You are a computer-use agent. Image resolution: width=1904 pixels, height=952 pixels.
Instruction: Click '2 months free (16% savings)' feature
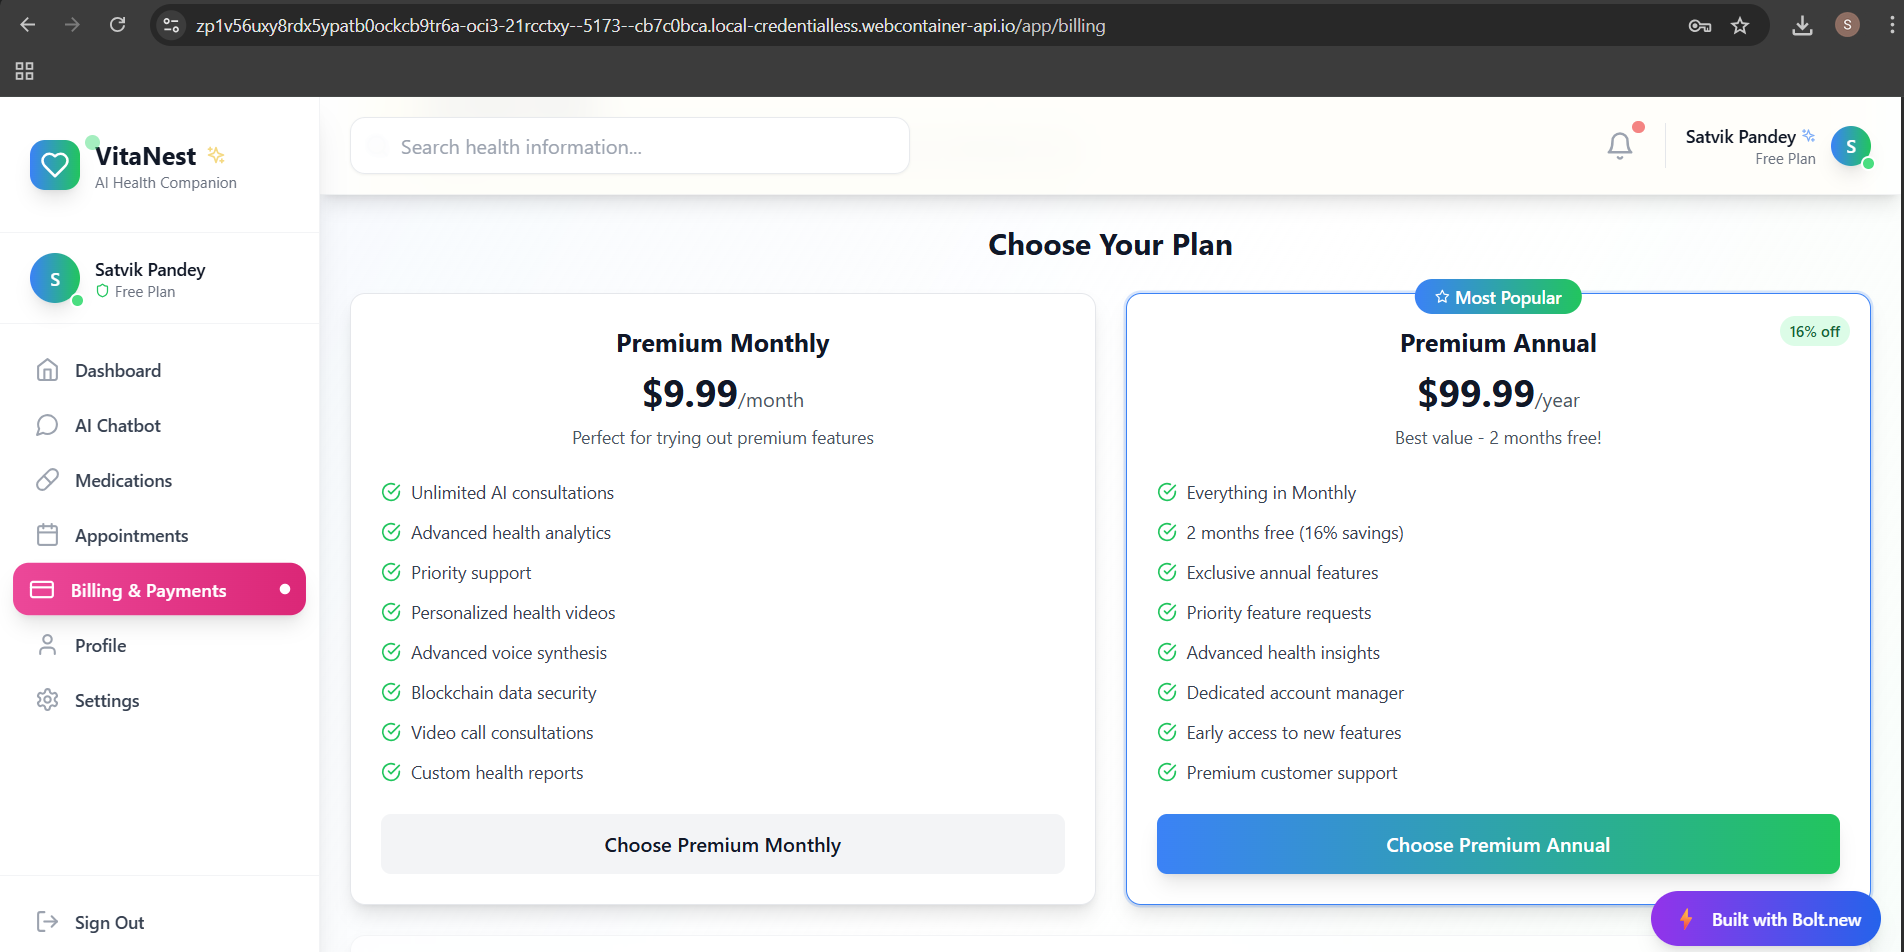tap(1295, 532)
